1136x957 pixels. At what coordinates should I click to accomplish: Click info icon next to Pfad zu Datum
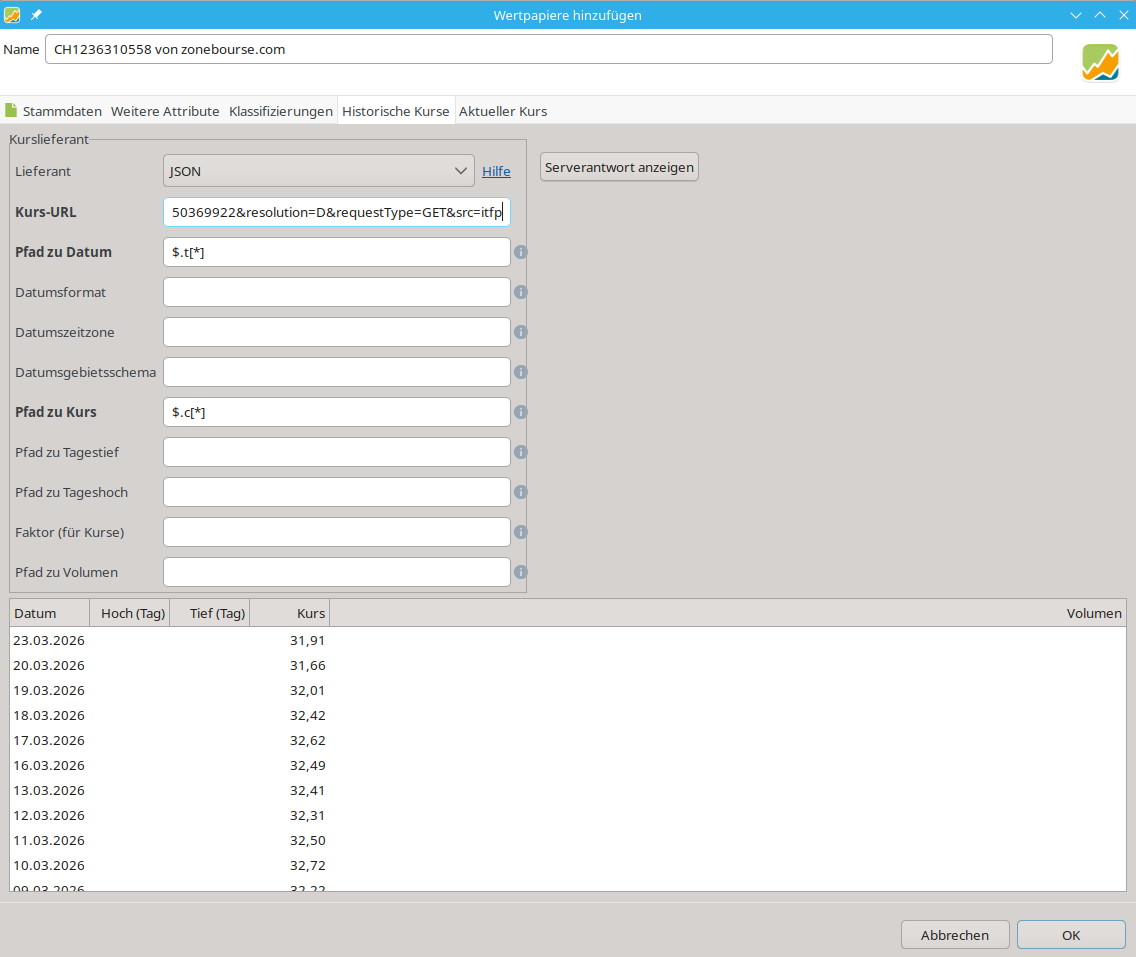tap(520, 252)
